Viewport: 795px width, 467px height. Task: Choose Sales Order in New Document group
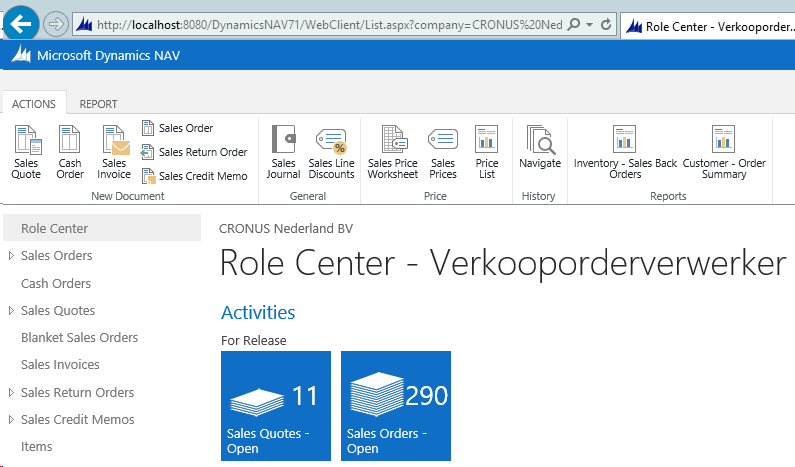coord(177,128)
